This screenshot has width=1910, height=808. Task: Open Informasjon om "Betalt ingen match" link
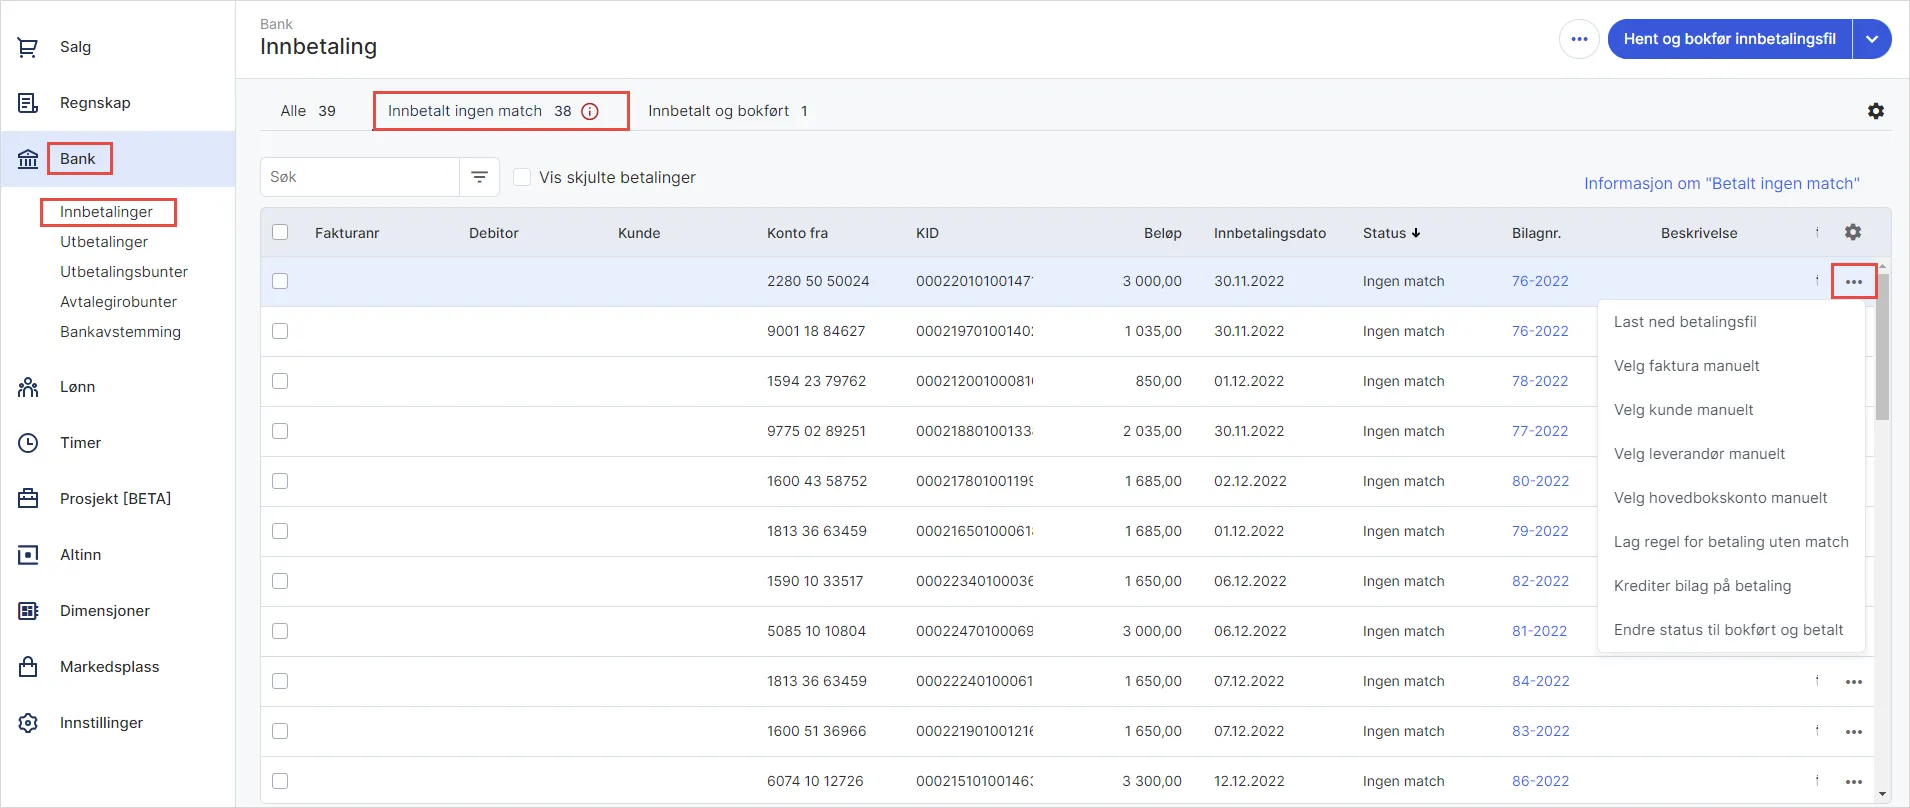1722,183
